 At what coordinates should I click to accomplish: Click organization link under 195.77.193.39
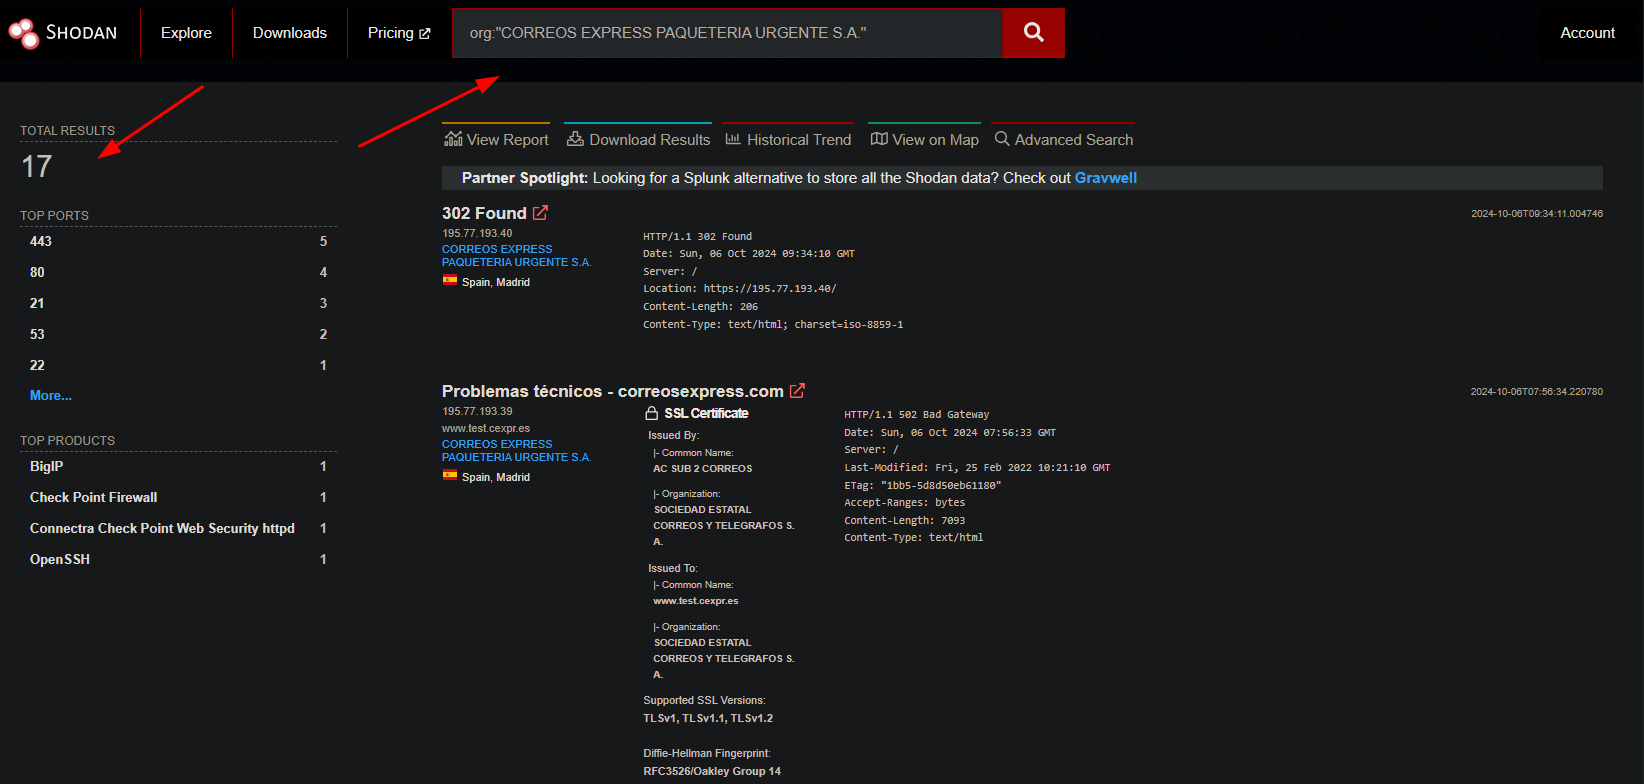(x=516, y=450)
